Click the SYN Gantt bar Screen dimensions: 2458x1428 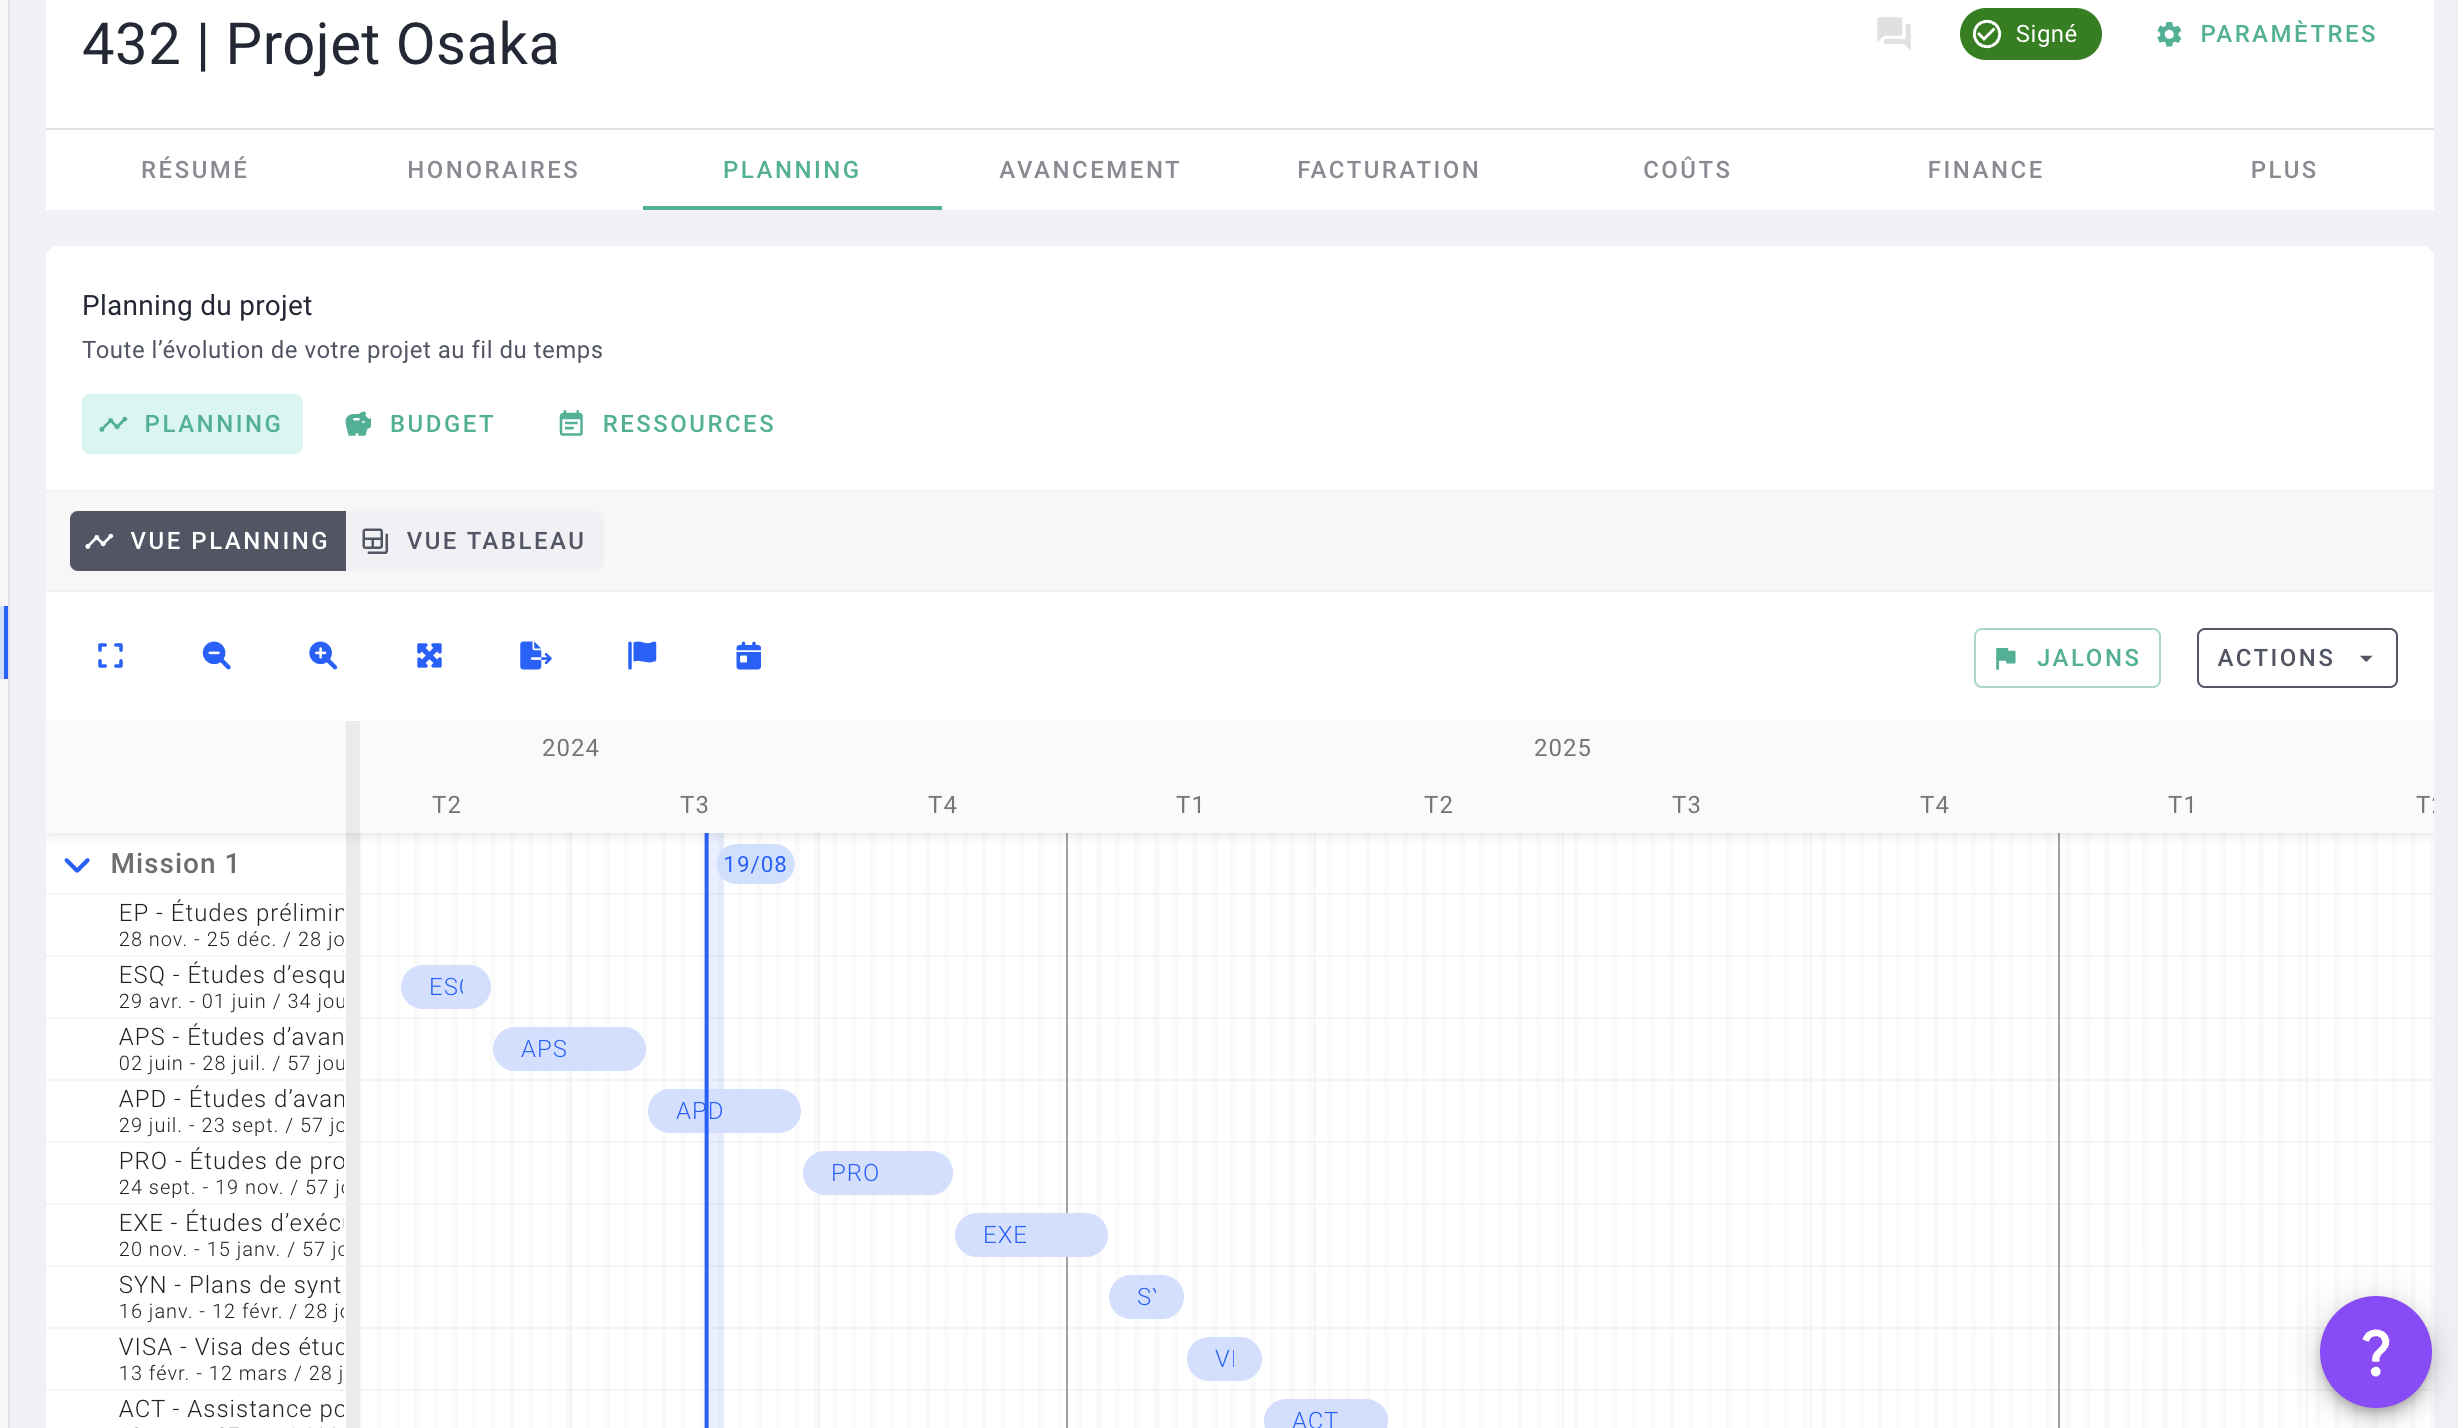[x=1146, y=1297]
